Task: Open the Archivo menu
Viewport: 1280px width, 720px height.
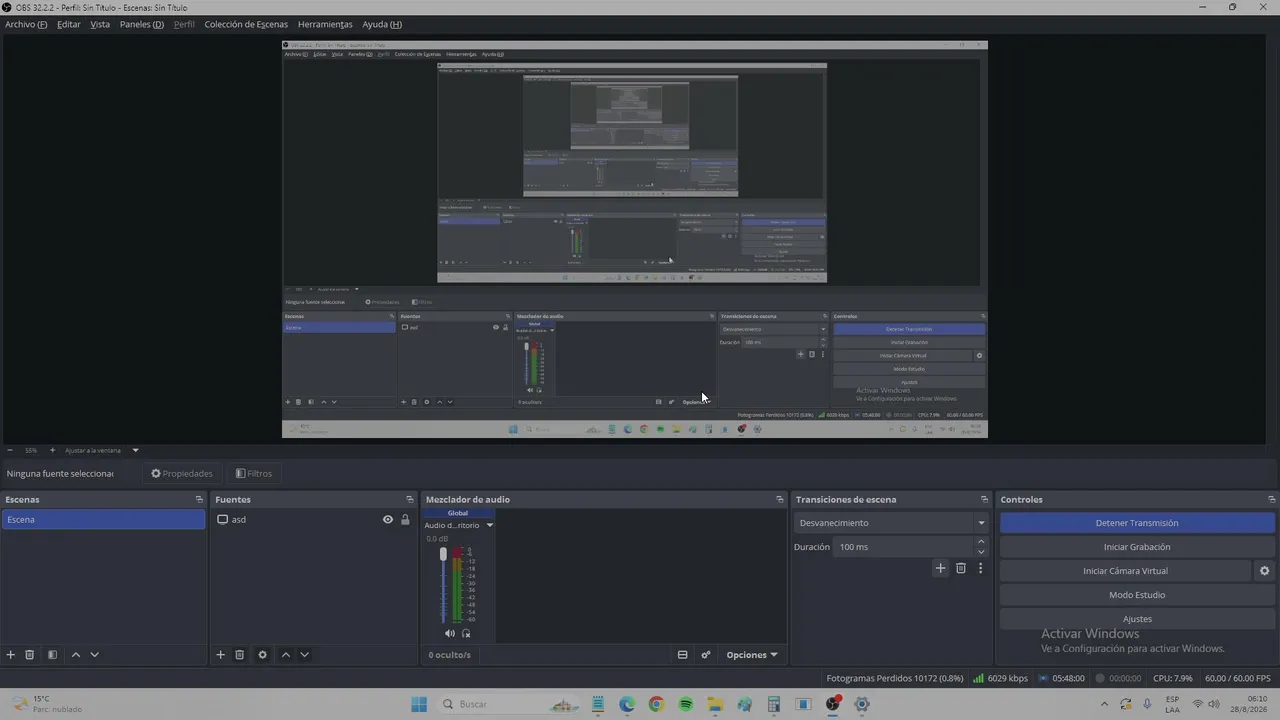Action: point(26,24)
